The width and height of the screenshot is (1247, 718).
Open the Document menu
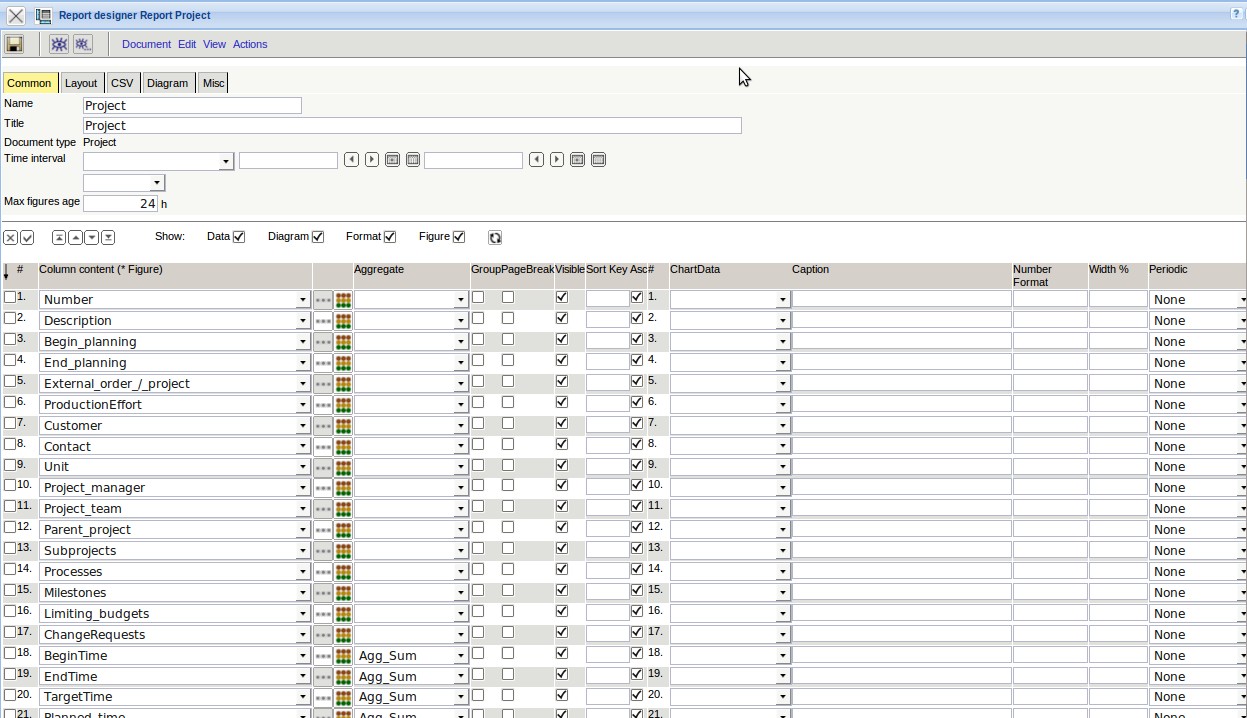coord(146,44)
